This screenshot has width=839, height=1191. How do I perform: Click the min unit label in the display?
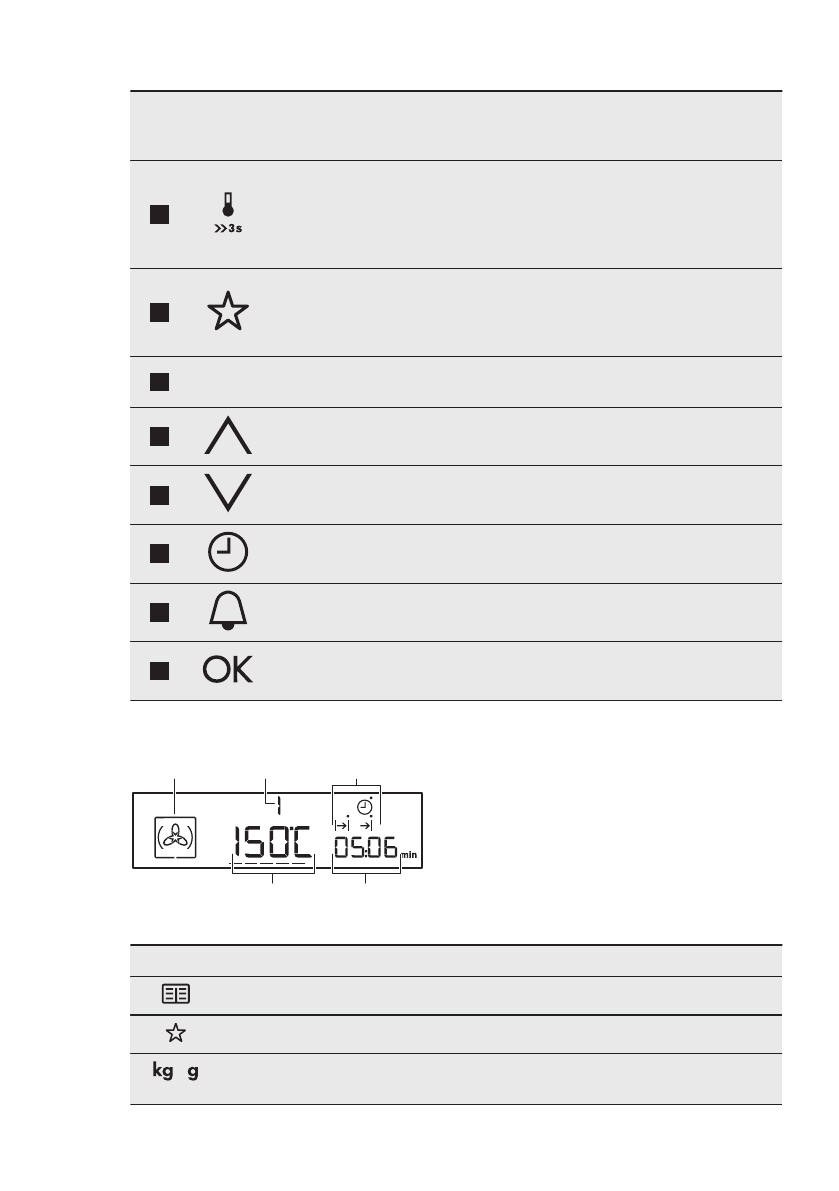(408, 857)
